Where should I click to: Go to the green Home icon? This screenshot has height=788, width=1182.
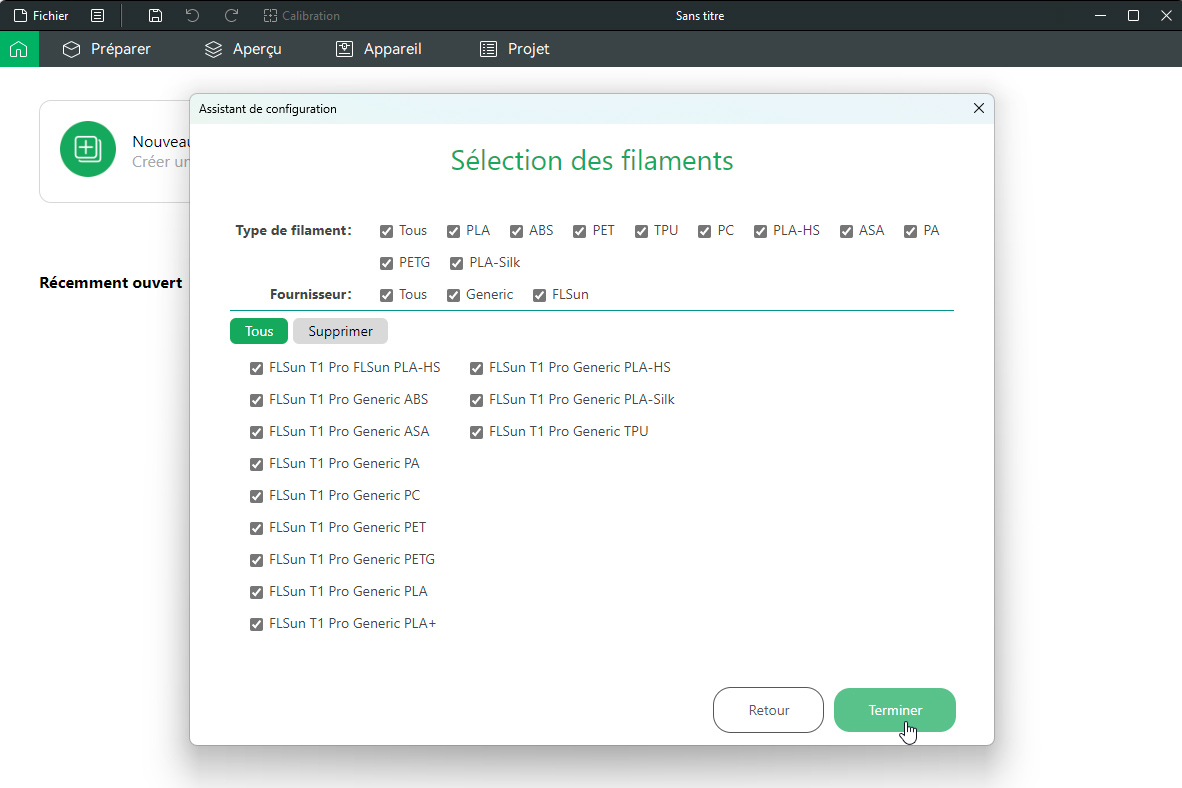19,49
